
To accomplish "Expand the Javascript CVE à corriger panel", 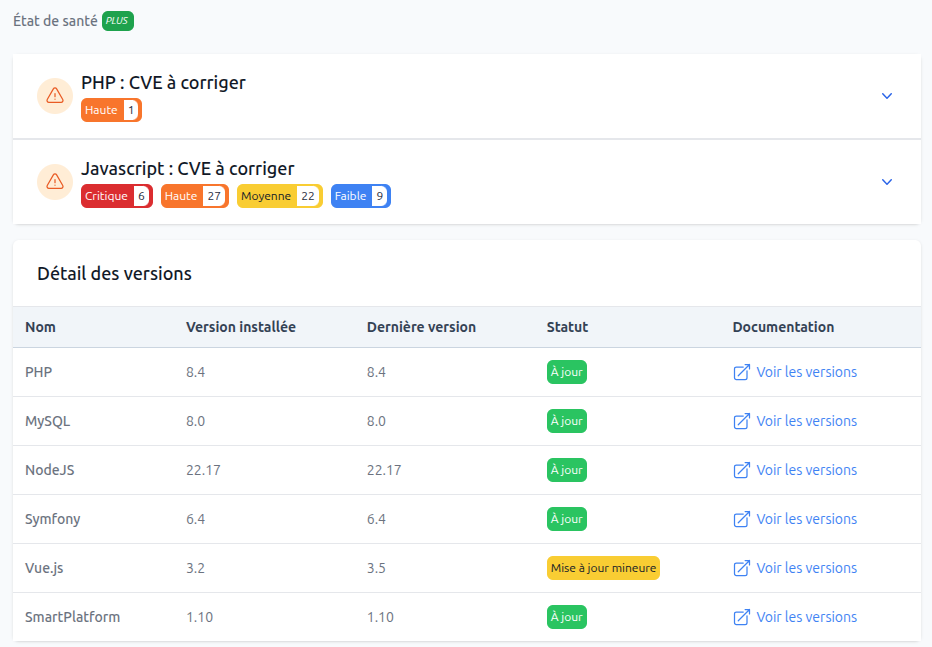I will tap(887, 181).
